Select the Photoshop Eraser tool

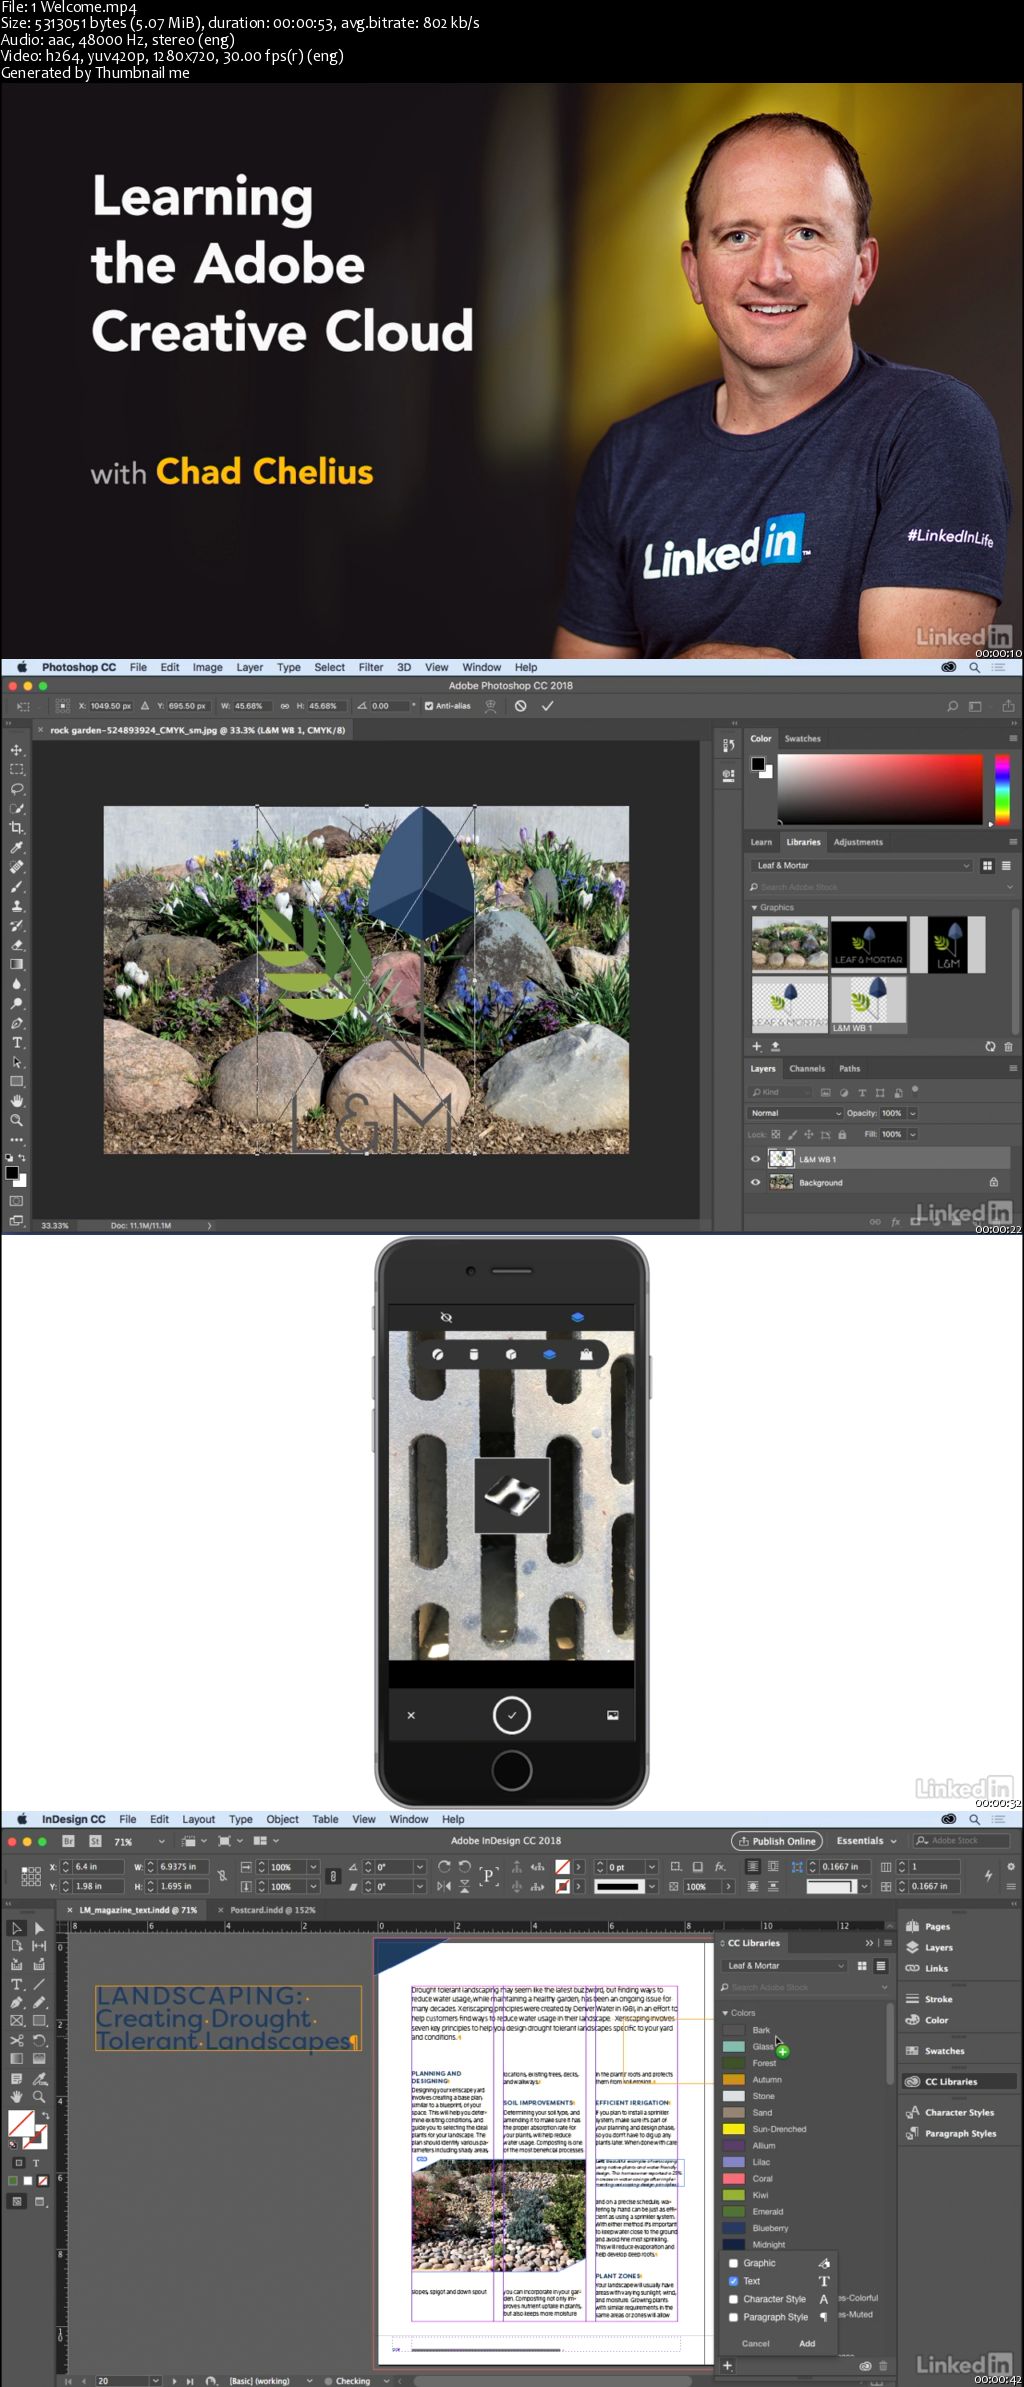[x=16, y=945]
